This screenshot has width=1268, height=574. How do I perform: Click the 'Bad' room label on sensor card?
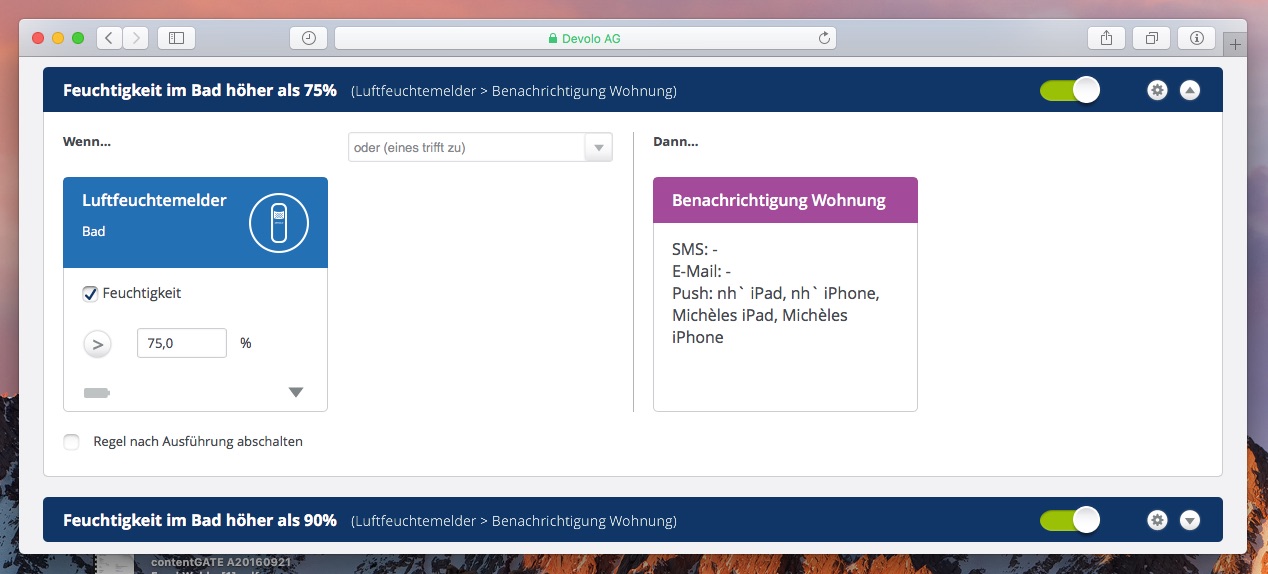tap(93, 231)
